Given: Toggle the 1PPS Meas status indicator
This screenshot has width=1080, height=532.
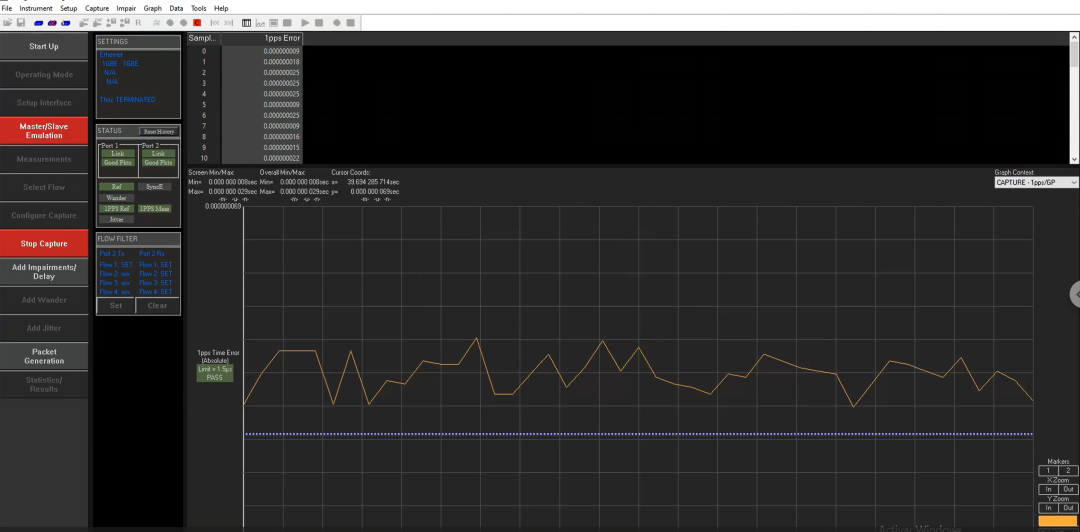Looking at the screenshot, I should click(153, 208).
